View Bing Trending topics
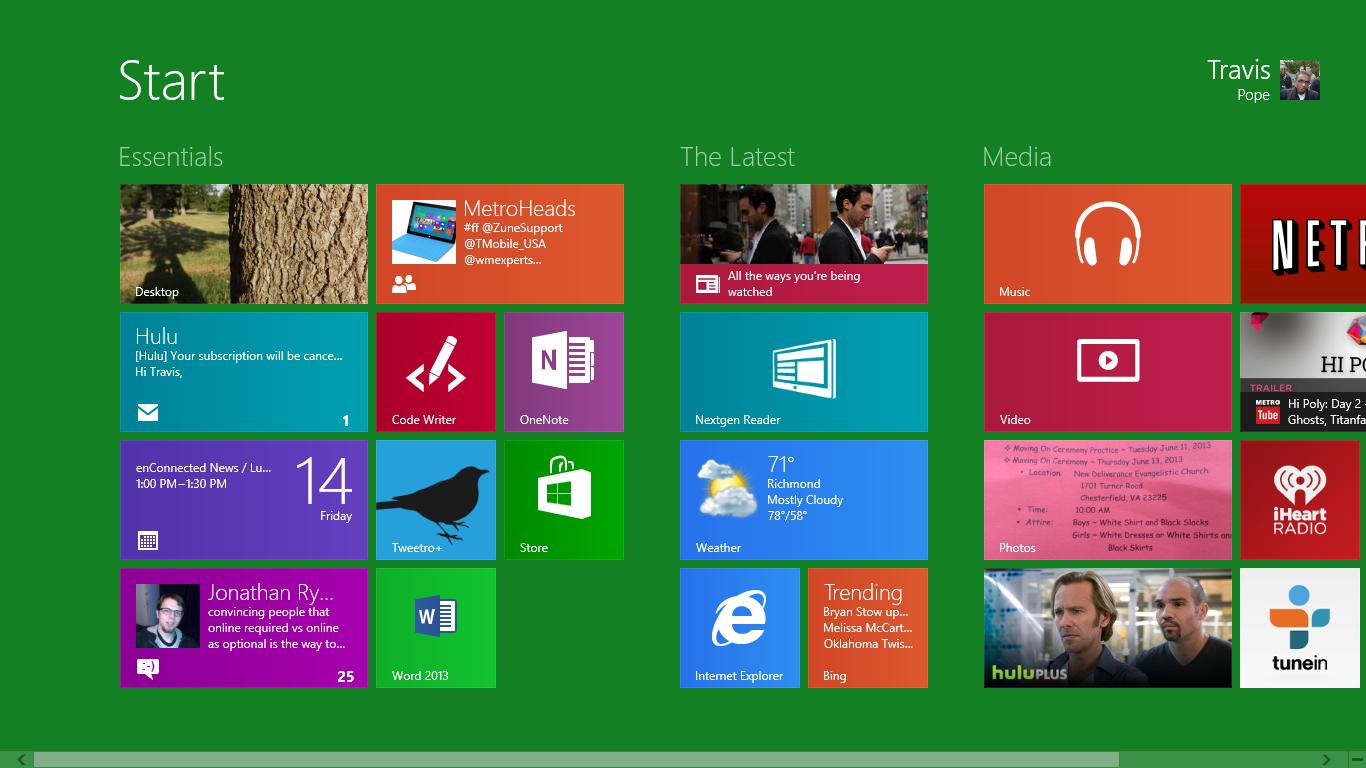1366x768 pixels. [867, 627]
